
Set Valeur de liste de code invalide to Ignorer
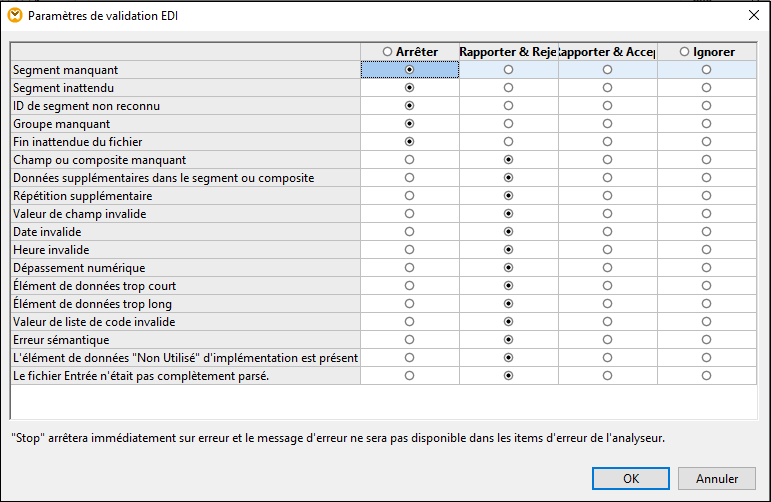pos(707,322)
